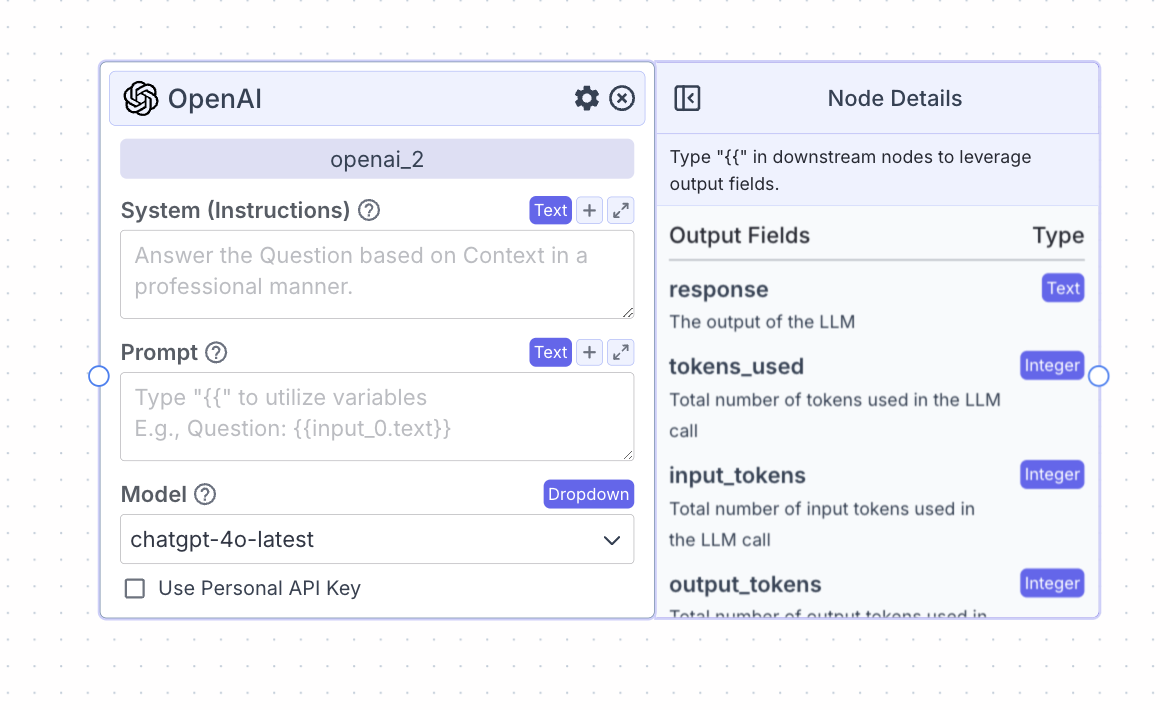The image size is (1170, 710).
Task: Click 'Total number of input tokens' description
Action: click(822, 524)
